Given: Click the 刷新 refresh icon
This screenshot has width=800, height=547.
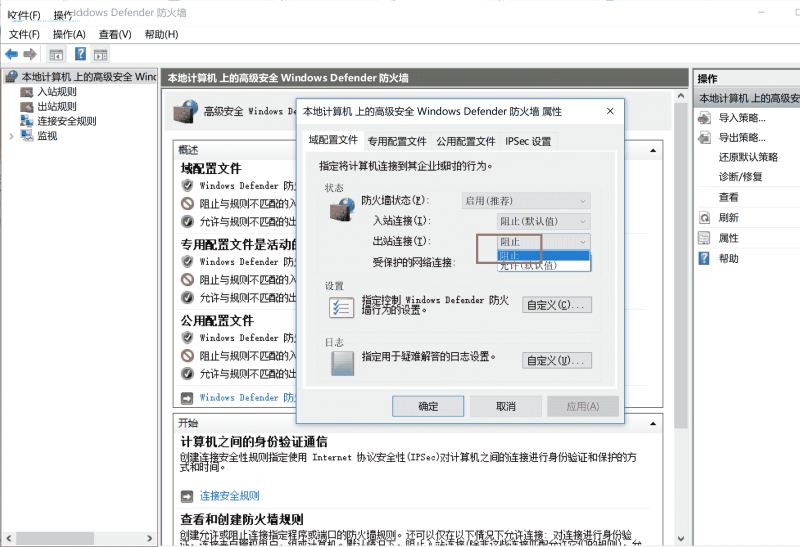Looking at the screenshot, I should coord(704,218).
